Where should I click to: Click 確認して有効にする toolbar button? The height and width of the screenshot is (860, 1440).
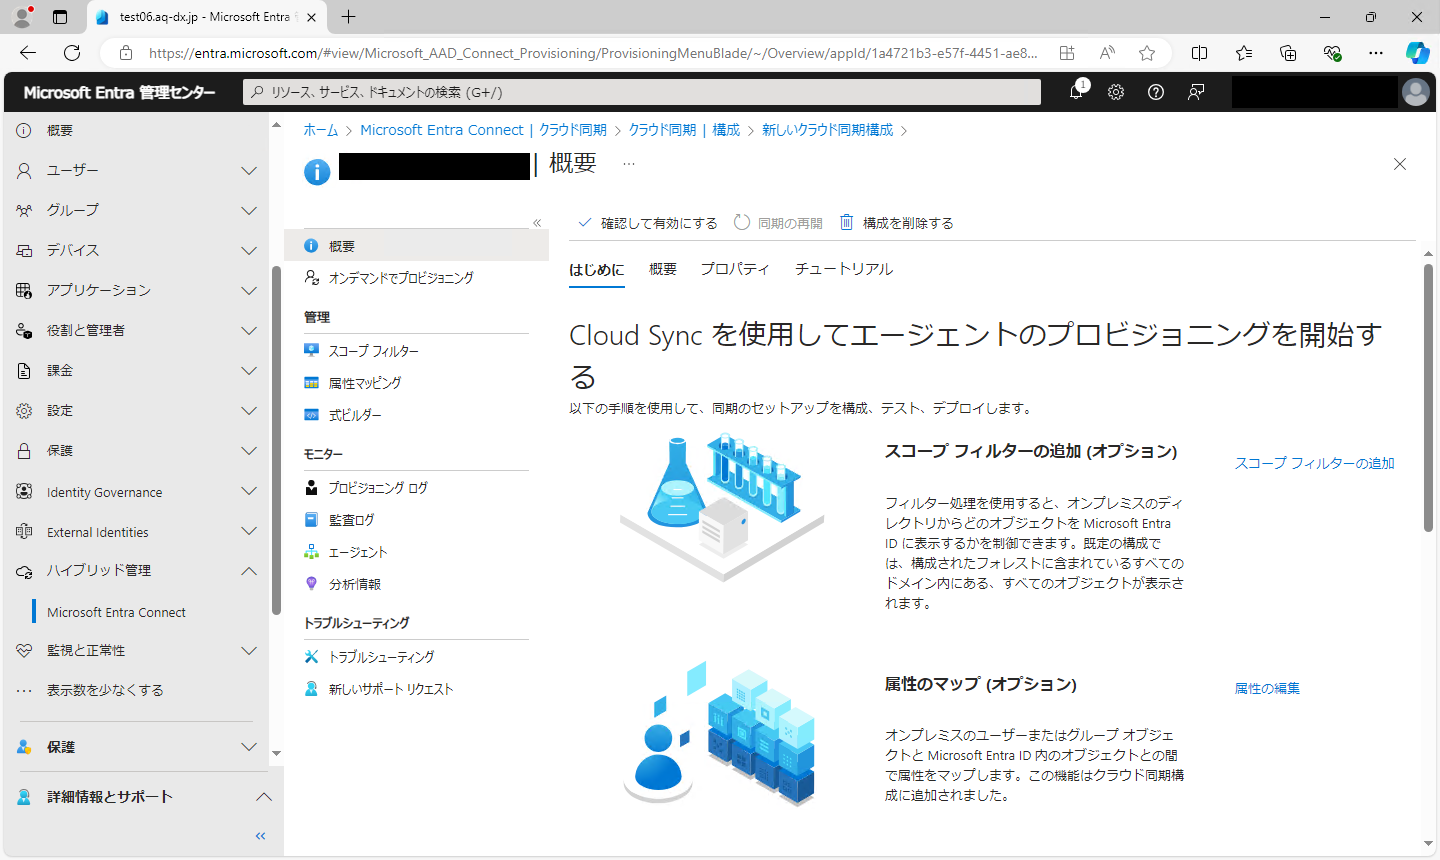[648, 223]
